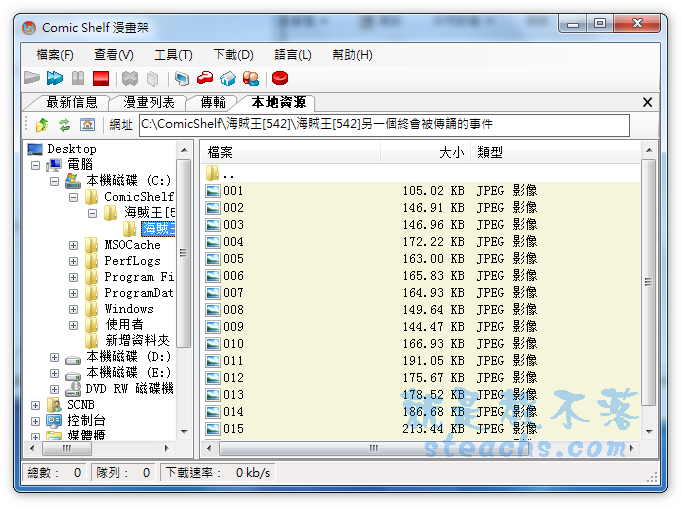Click the DVD RW drive icon
This screenshot has width=682, height=507.
tap(73, 388)
